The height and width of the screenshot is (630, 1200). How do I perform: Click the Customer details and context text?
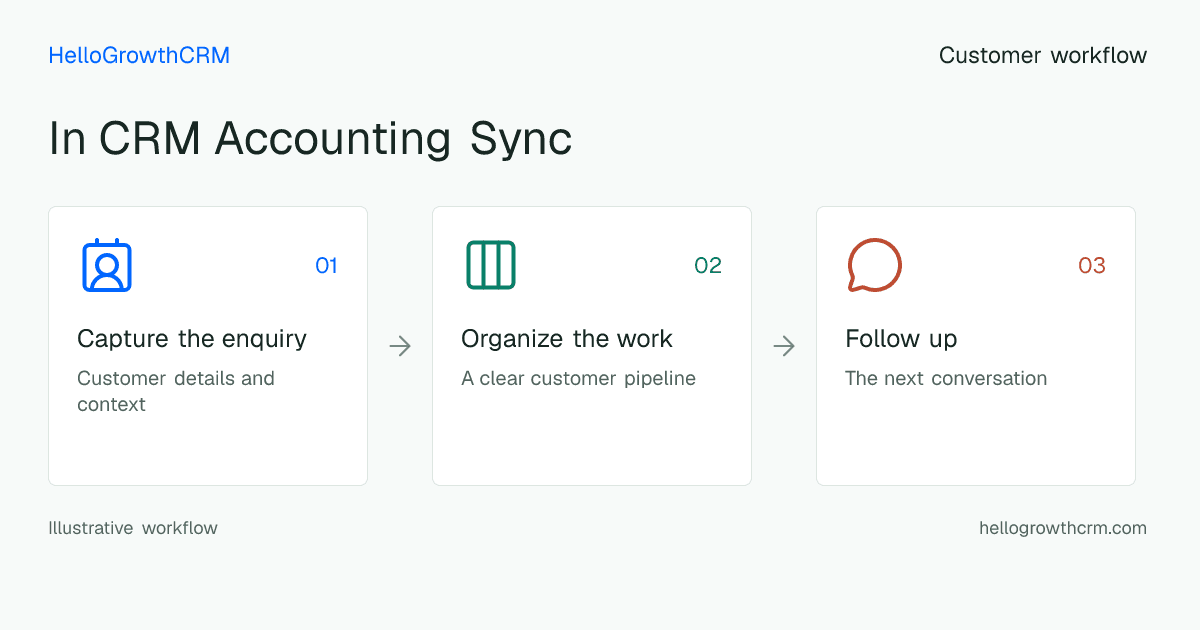click(176, 391)
